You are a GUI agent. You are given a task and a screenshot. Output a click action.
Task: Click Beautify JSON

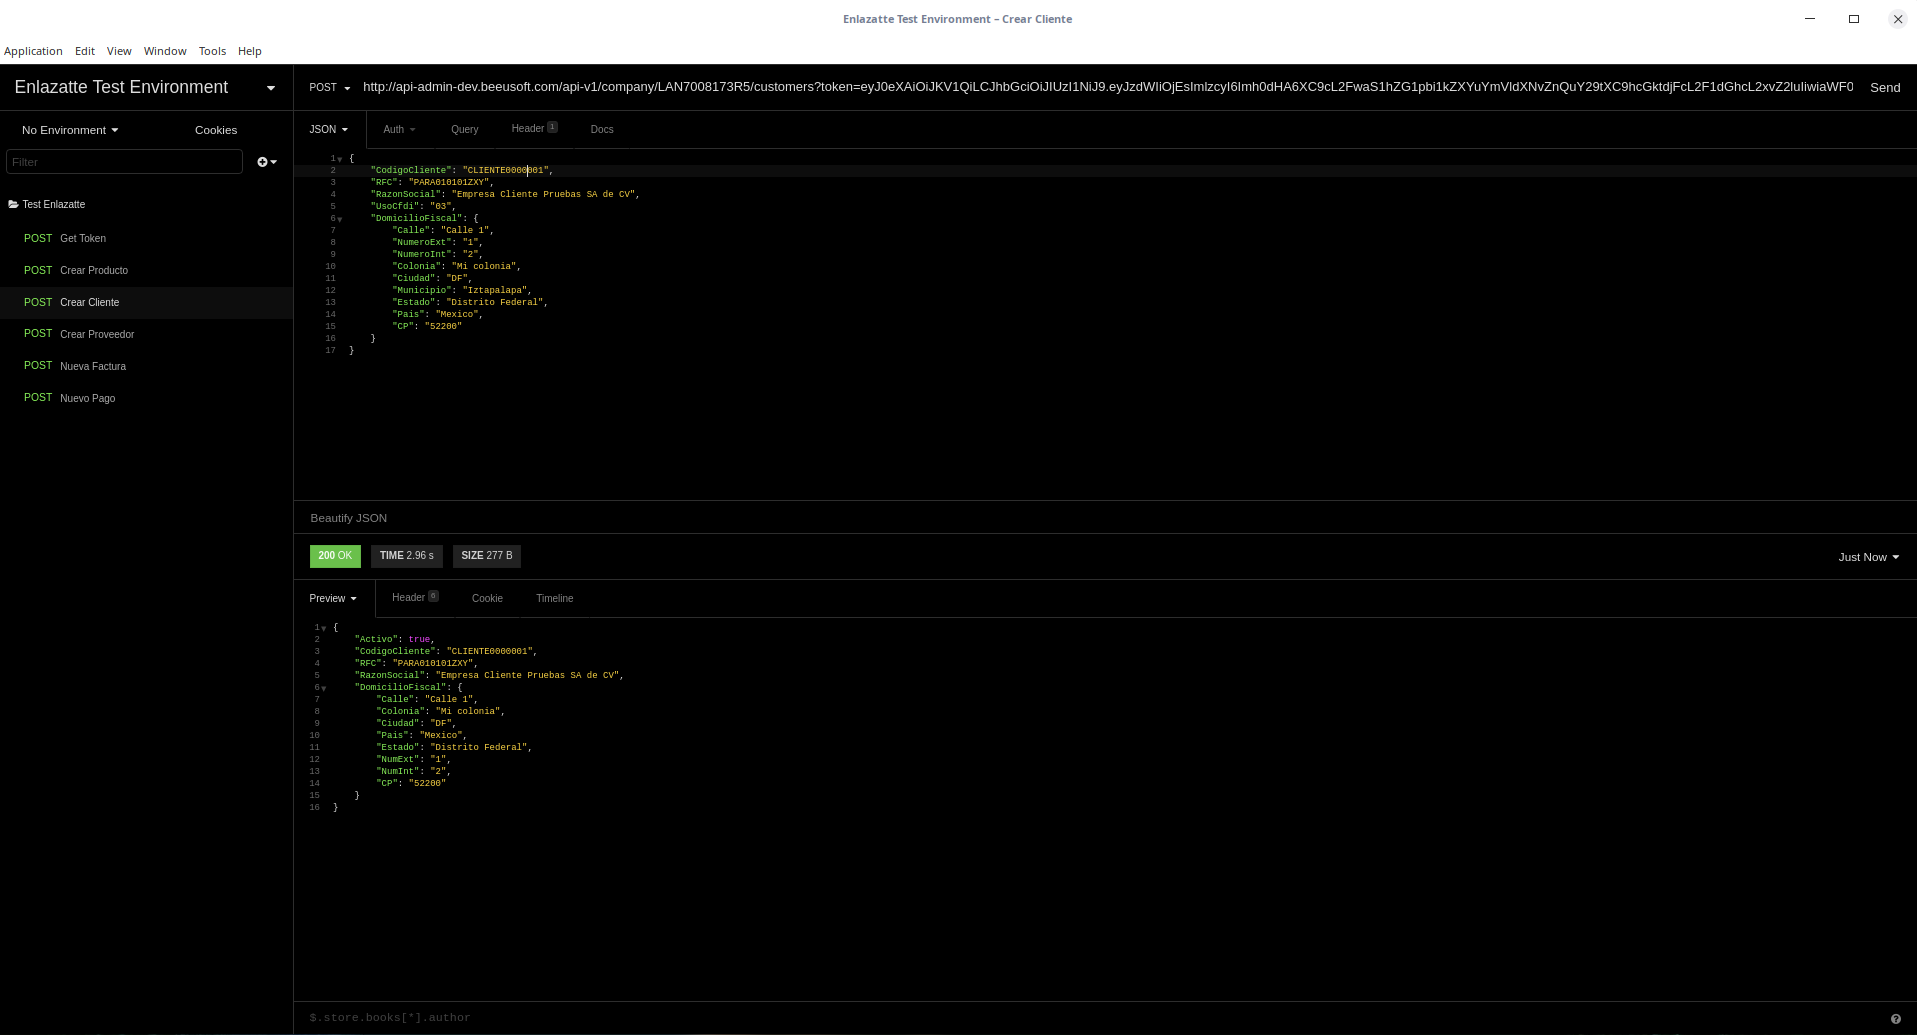pos(348,517)
